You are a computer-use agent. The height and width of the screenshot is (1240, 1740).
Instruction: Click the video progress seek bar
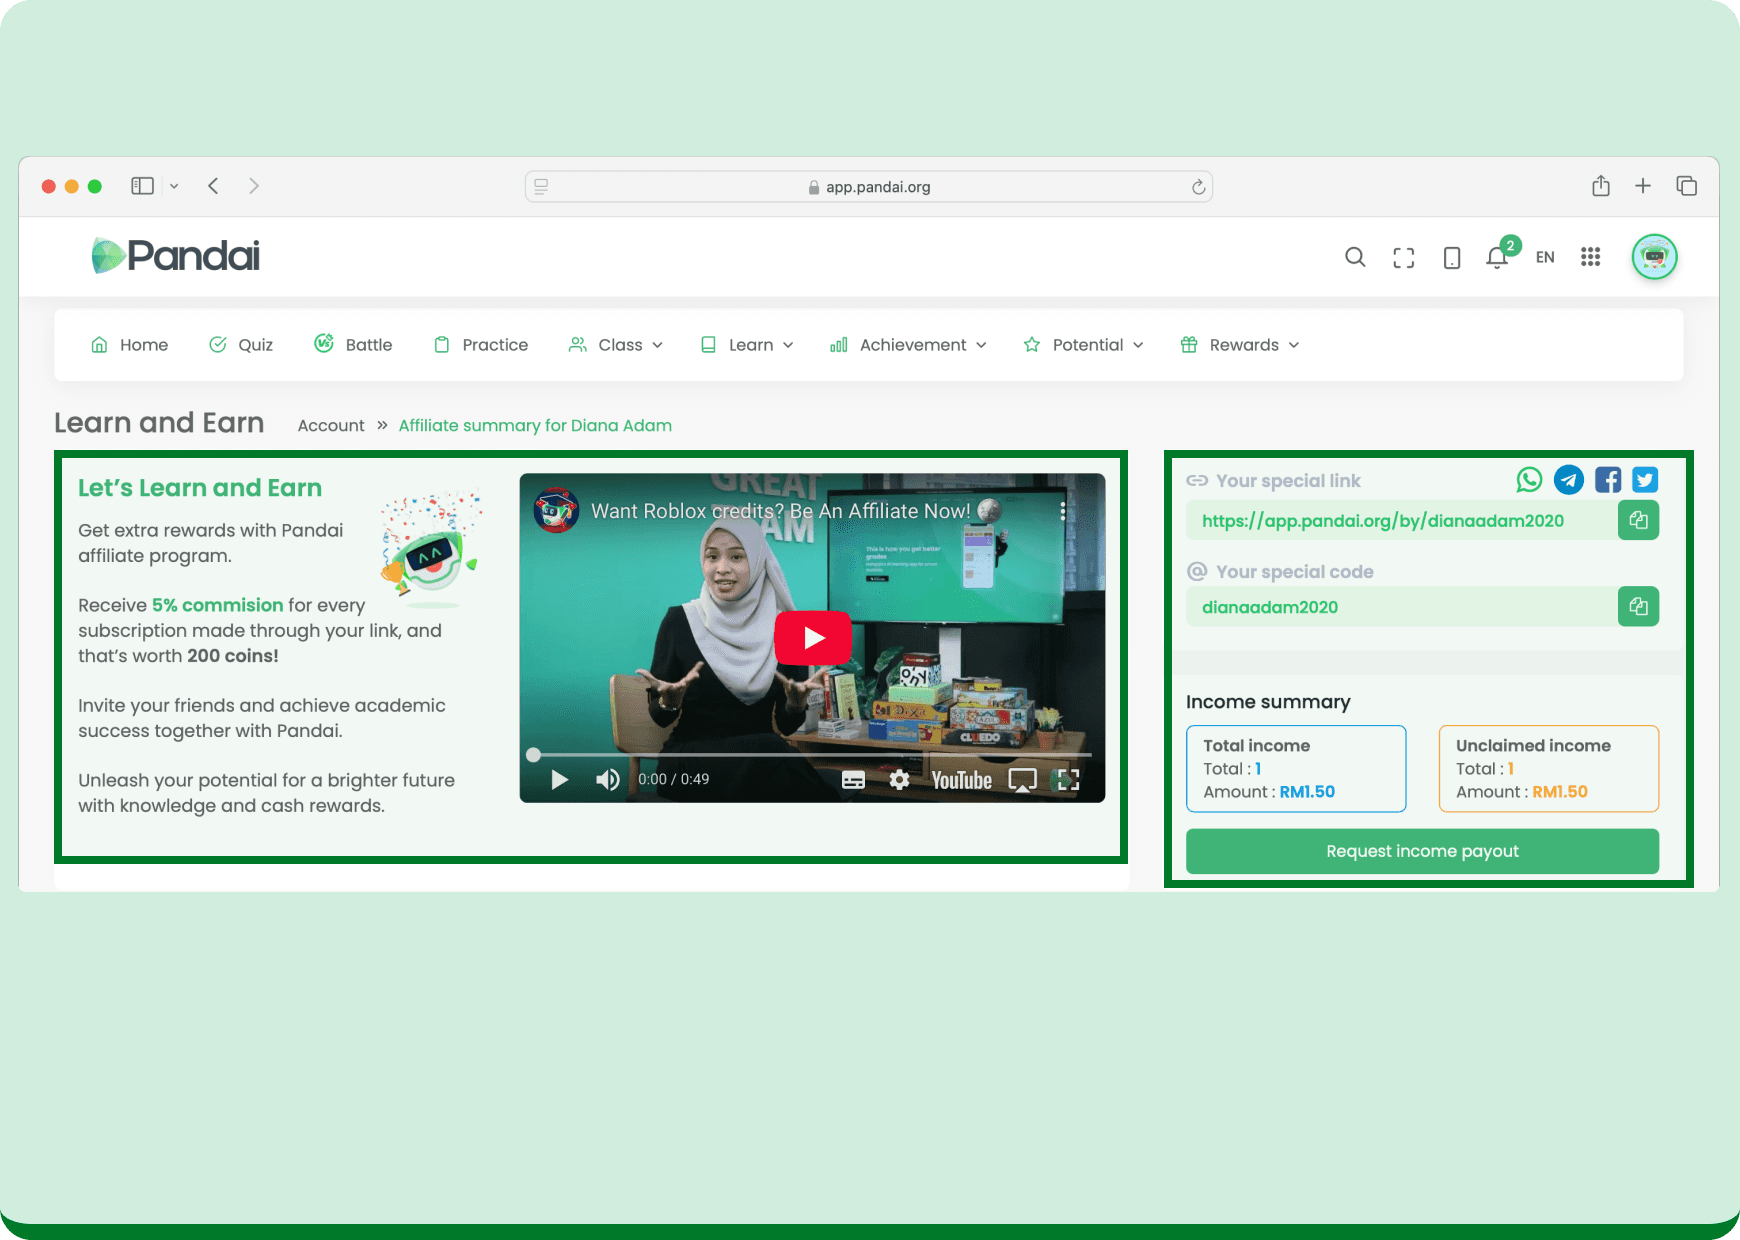coord(812,755)
